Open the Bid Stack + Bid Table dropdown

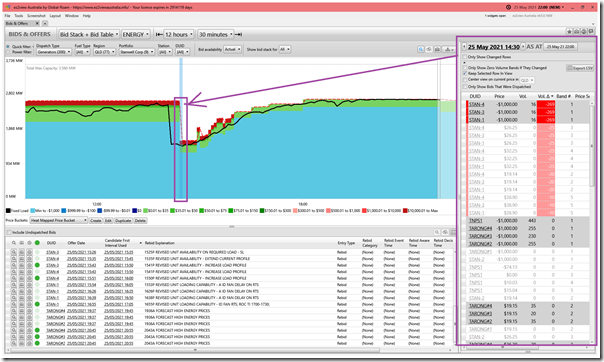[89, 34]
